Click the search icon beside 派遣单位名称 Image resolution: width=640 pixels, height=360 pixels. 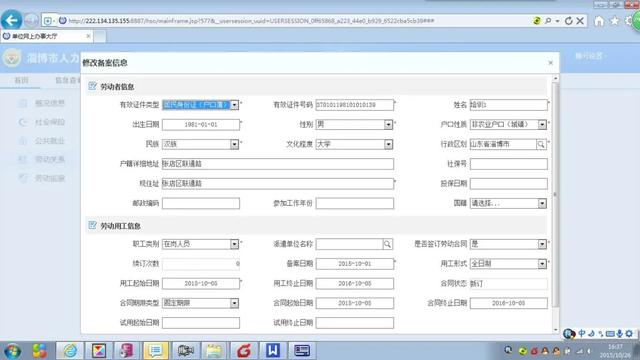click(387, 244)
